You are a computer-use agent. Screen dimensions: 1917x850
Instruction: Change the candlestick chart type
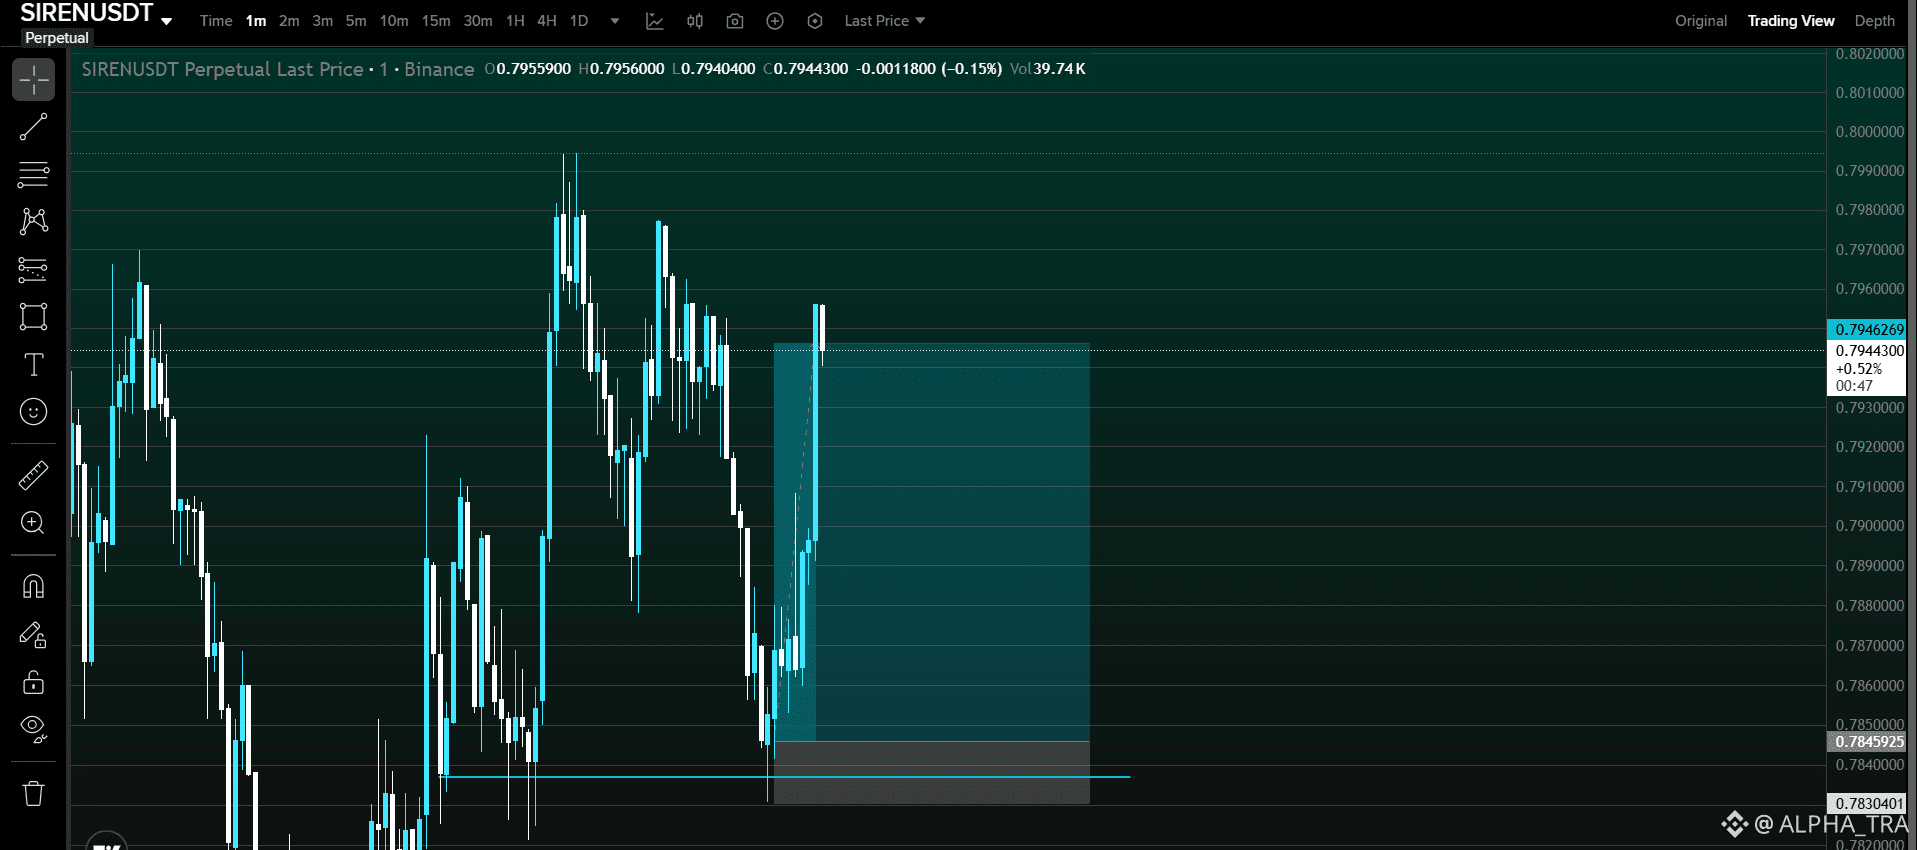[x=695, y=21]
